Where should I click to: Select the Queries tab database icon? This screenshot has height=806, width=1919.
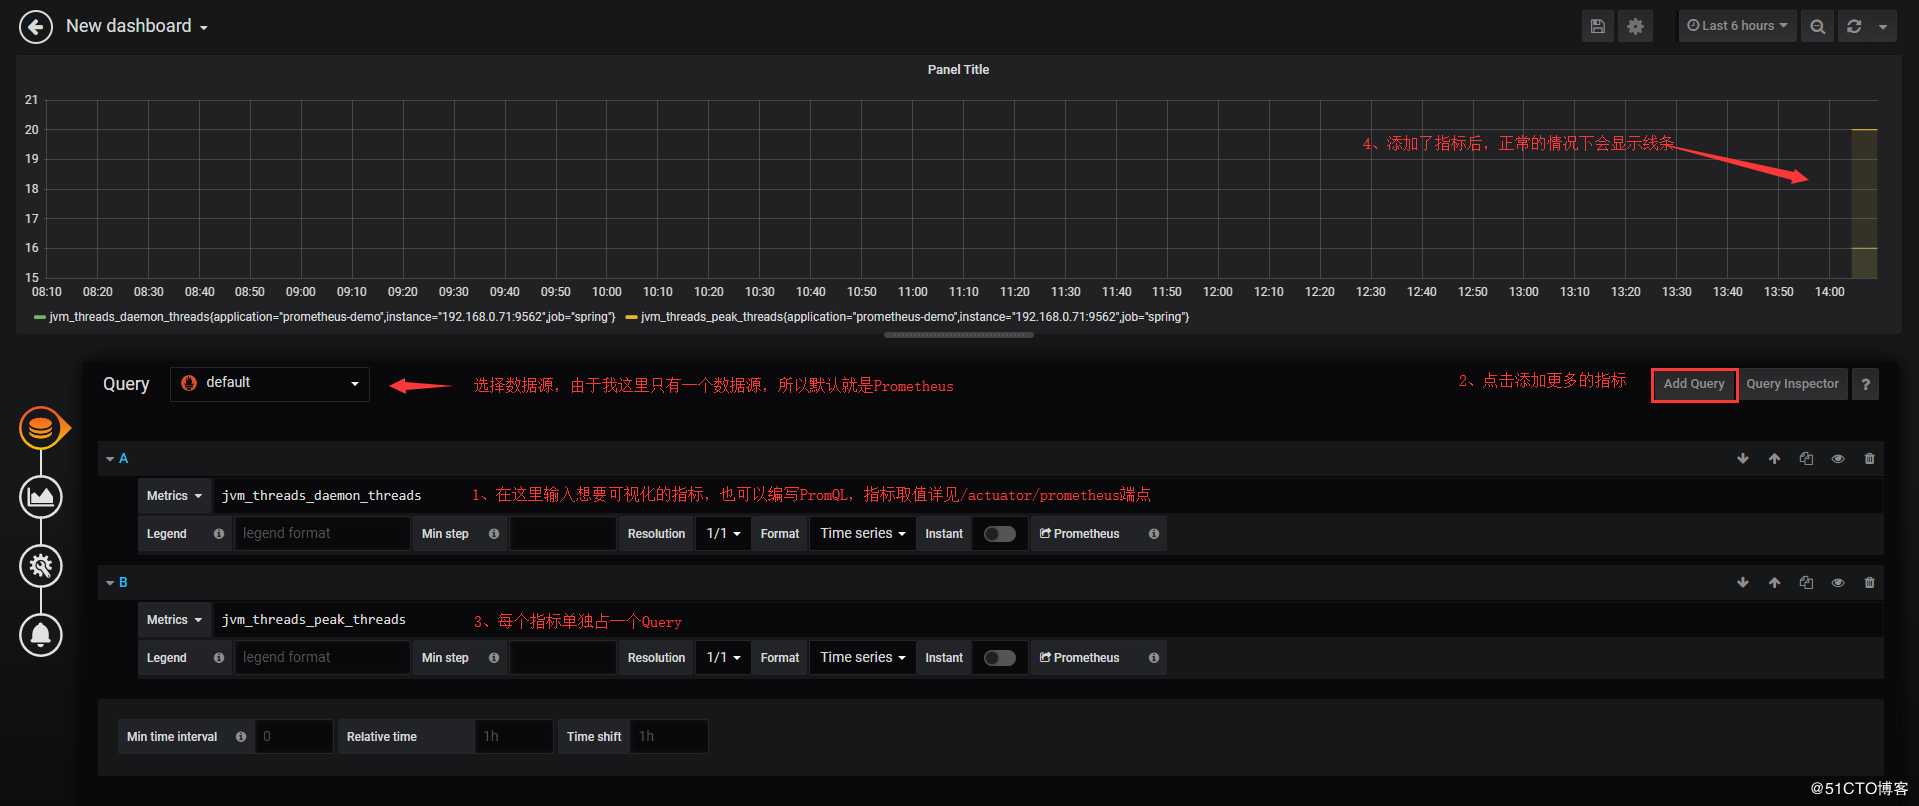pos(41,429)
